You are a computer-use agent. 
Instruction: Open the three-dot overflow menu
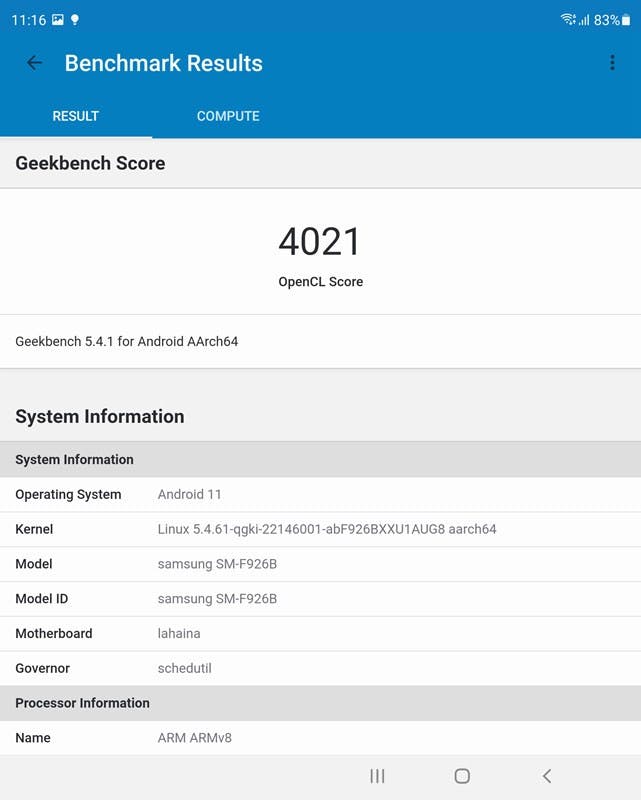tap(612, 63)
